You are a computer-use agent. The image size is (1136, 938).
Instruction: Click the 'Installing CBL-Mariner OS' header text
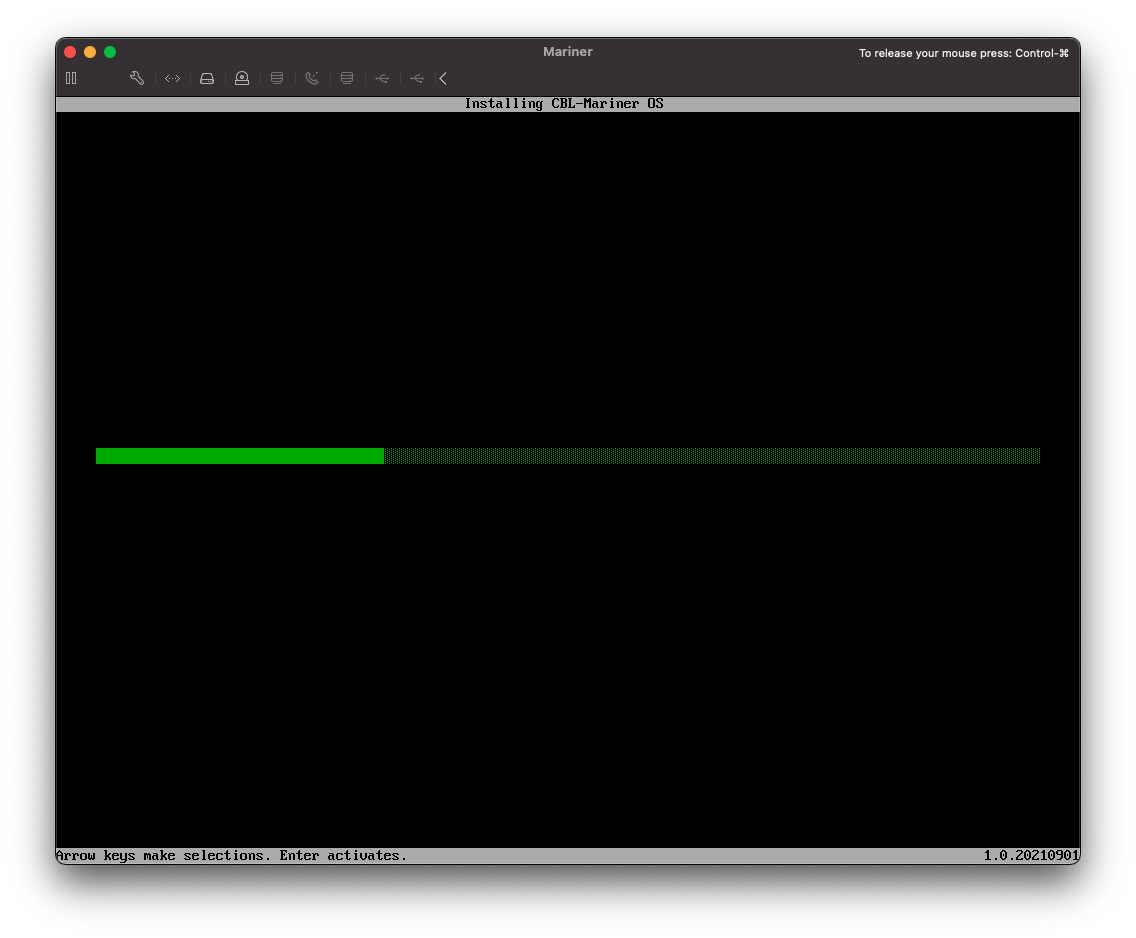564,104
